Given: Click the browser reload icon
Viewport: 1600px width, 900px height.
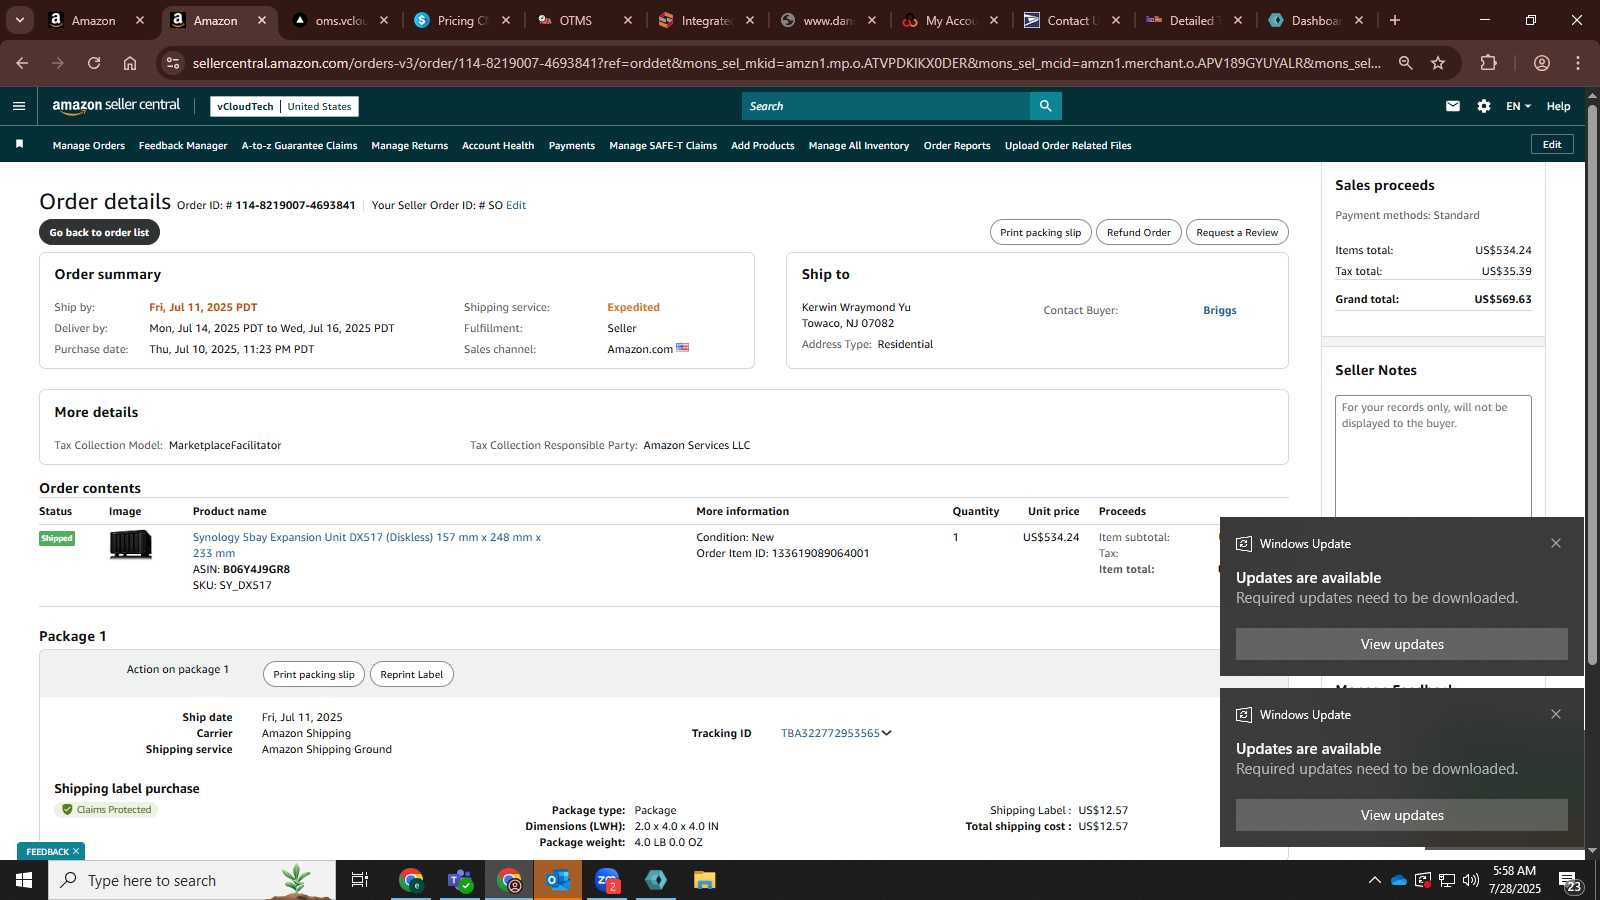Looking at the screenshot, I should point(94,63).
